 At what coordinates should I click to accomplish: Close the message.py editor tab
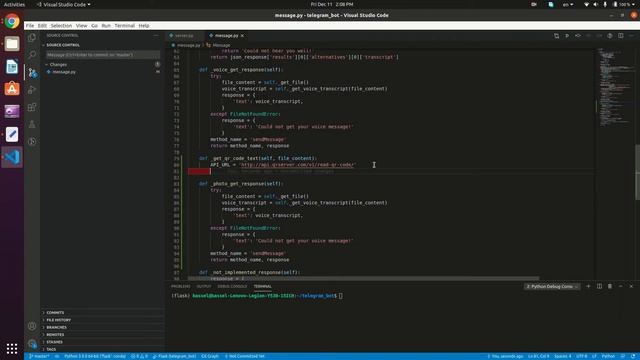tap(242, 36)
